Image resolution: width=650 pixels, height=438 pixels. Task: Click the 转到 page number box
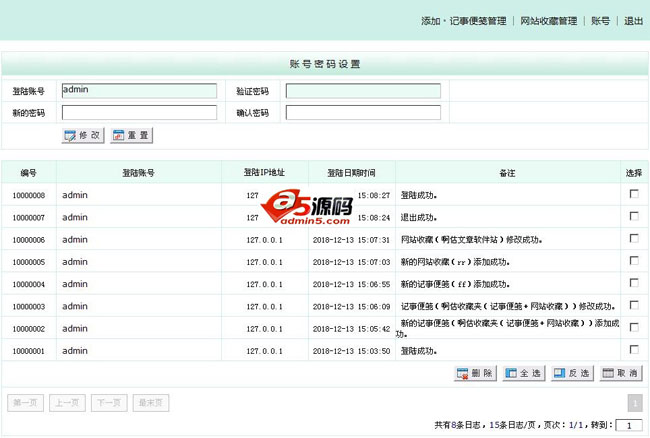pos(628,425)
